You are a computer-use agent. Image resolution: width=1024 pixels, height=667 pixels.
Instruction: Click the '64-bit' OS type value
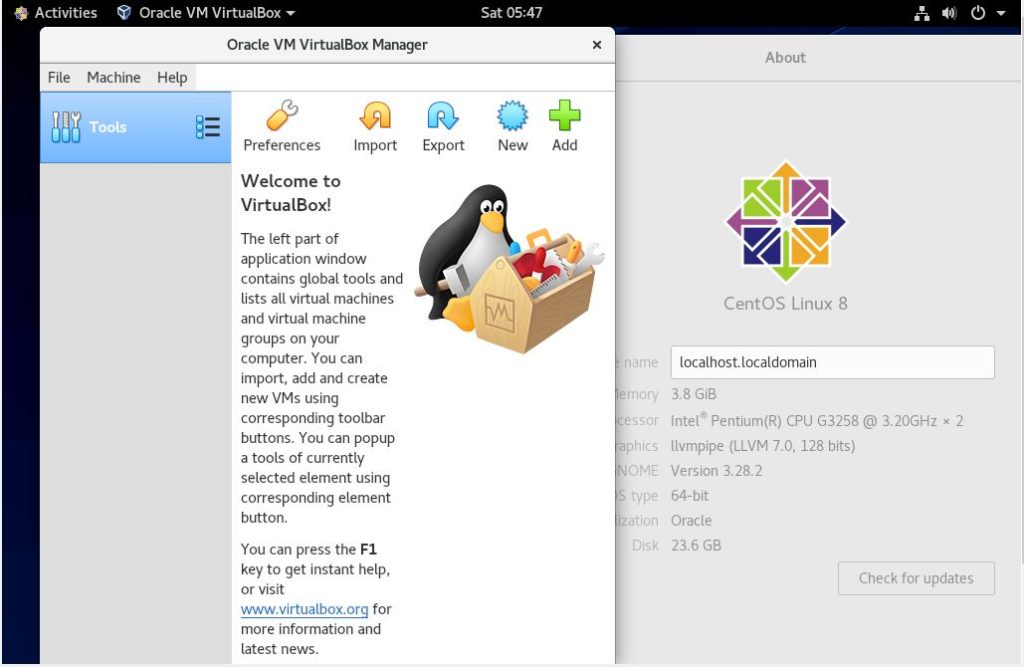pos(690,496)
